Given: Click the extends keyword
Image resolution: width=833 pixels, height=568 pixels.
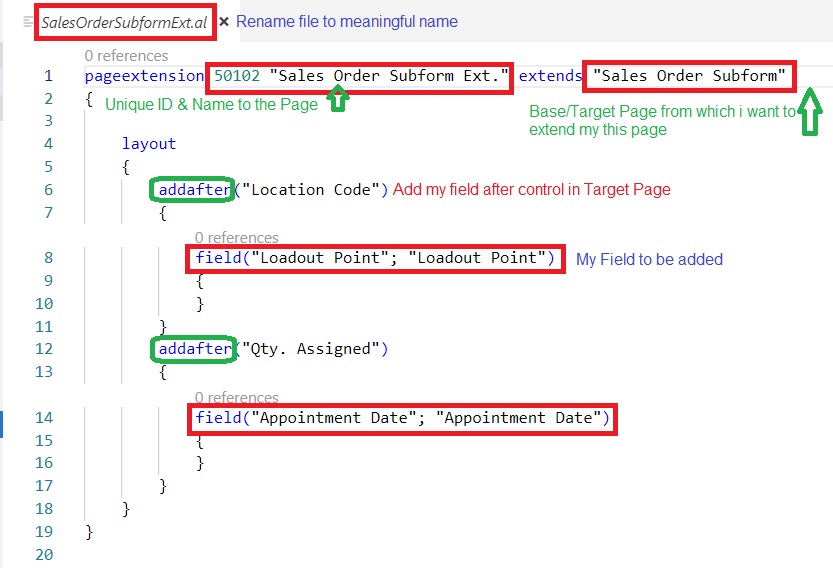Looking at the screenshot, I should tap(549, 76).
